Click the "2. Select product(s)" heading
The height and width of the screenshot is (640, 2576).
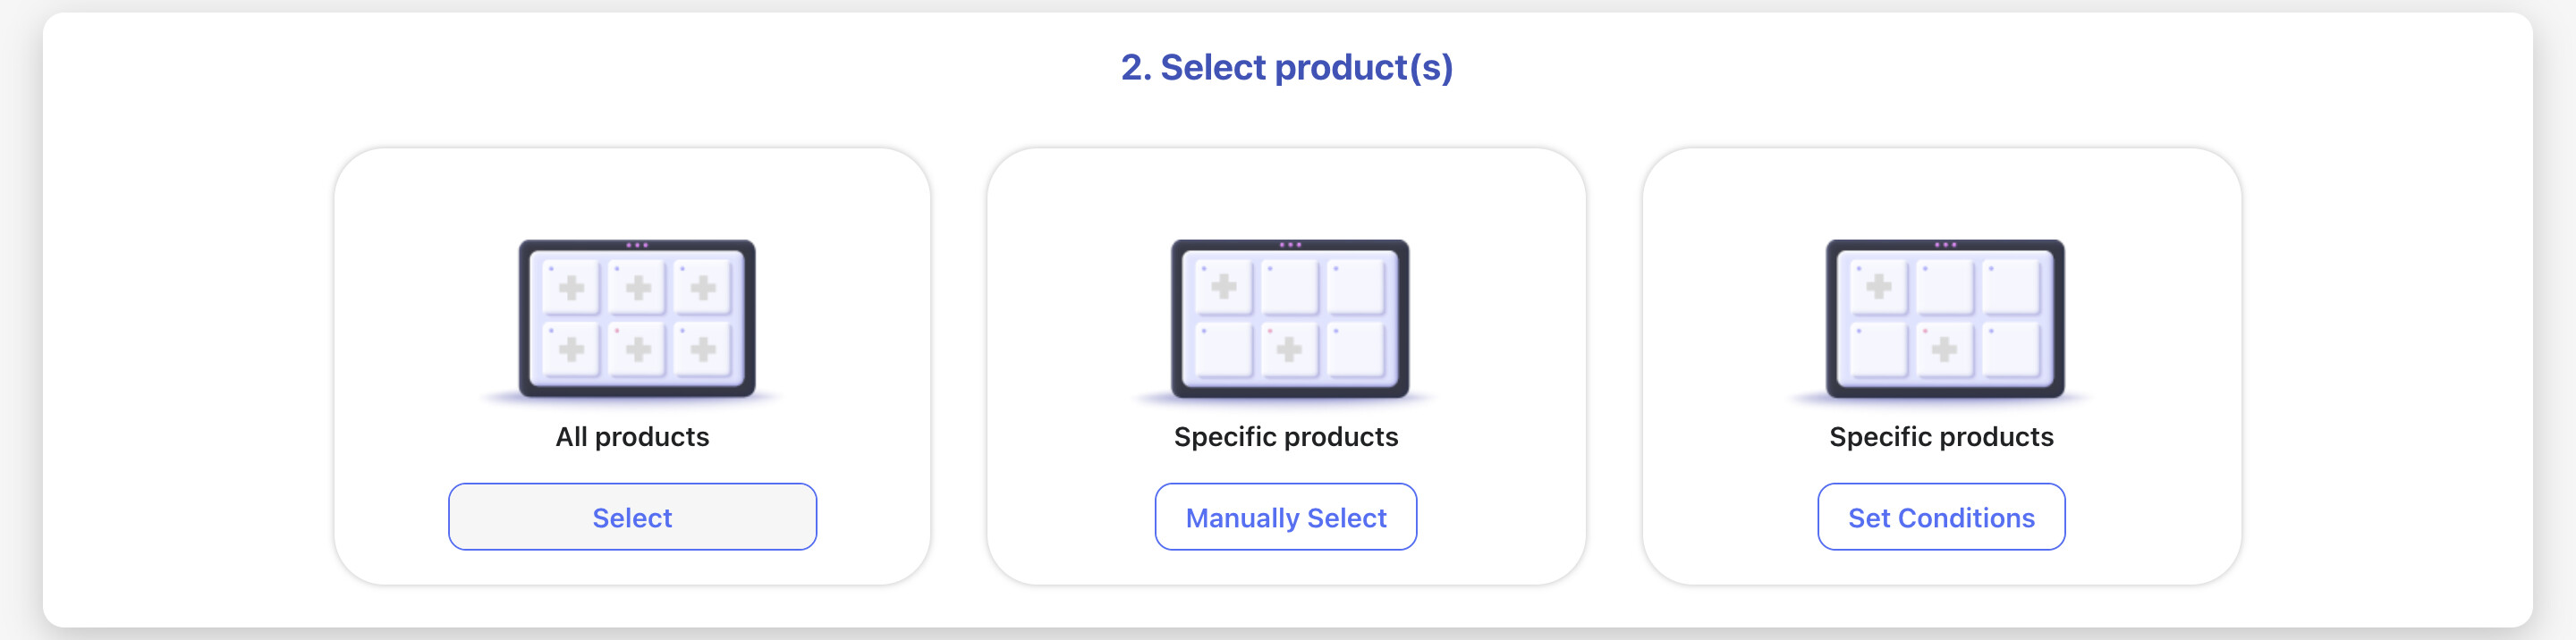[1287, 67]
